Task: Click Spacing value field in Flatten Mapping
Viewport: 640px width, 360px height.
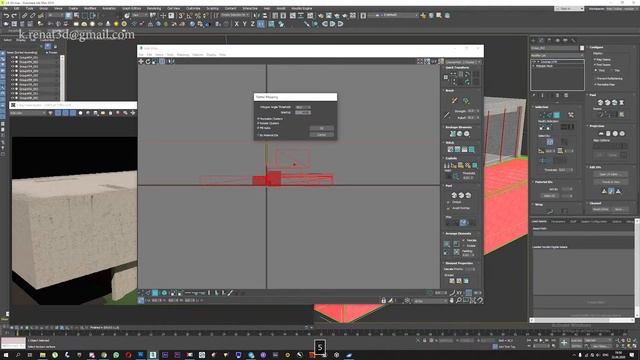Action: (303, 112)
